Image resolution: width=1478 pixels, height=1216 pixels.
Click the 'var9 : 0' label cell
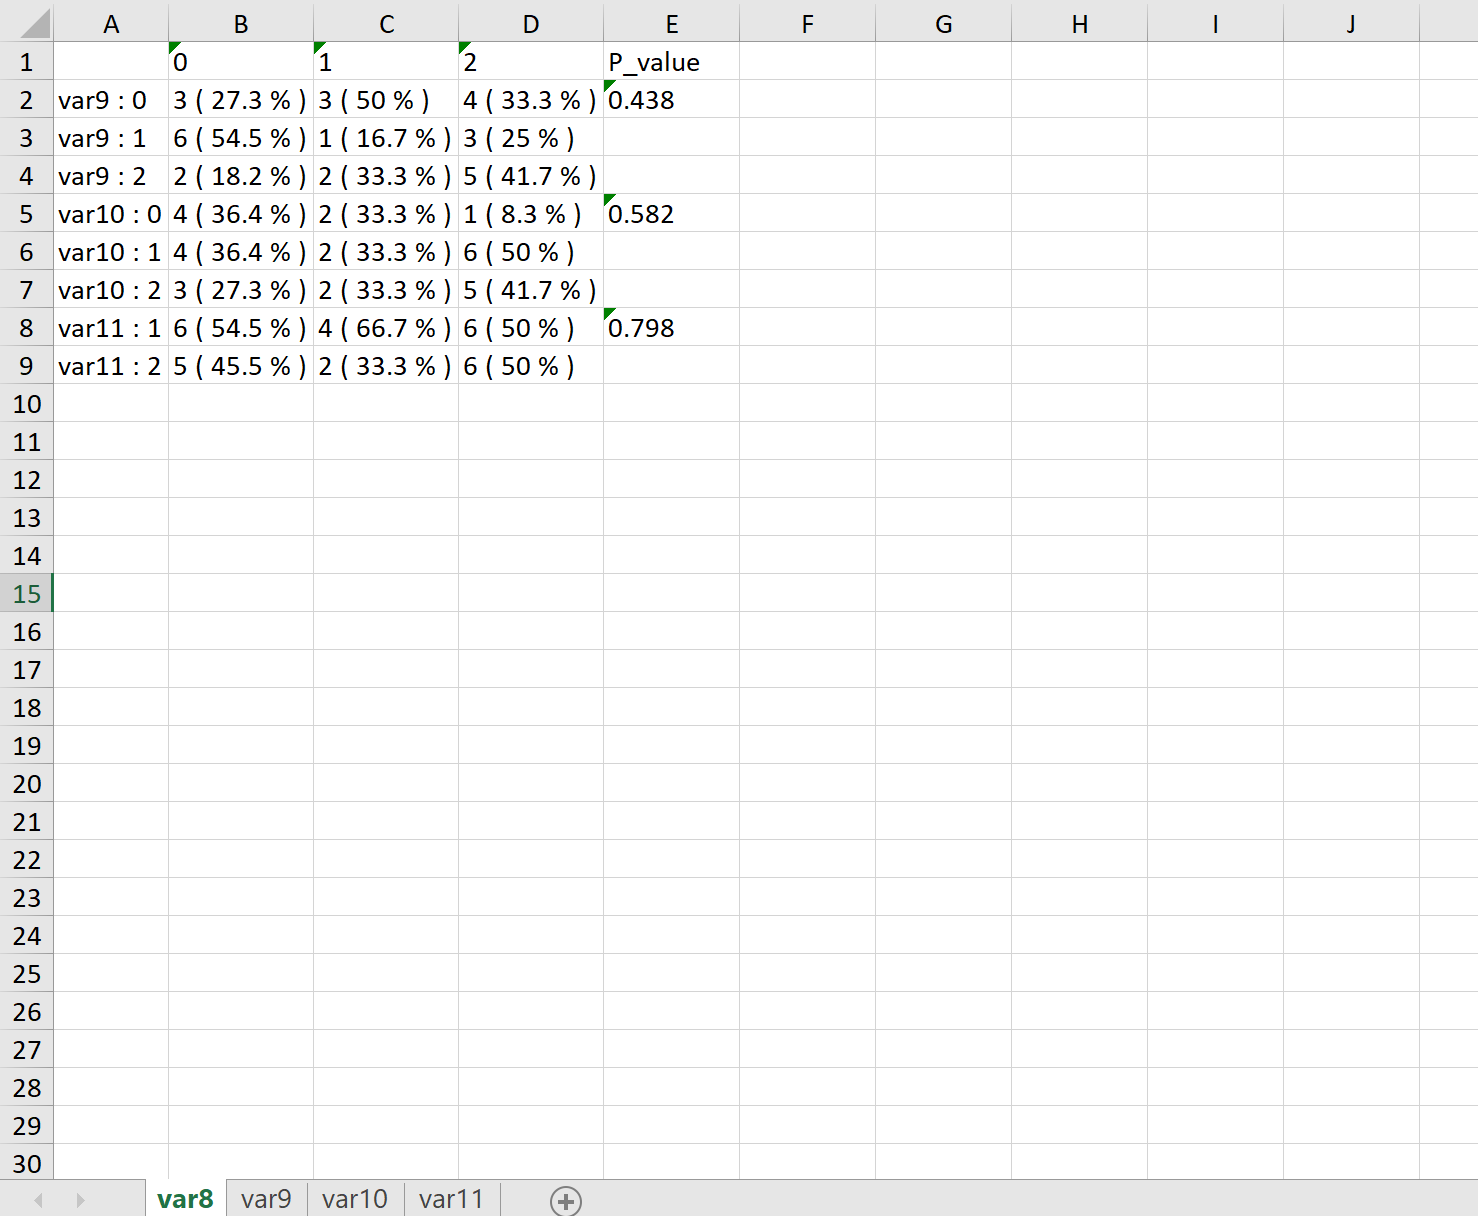click(x=111, y=100)
